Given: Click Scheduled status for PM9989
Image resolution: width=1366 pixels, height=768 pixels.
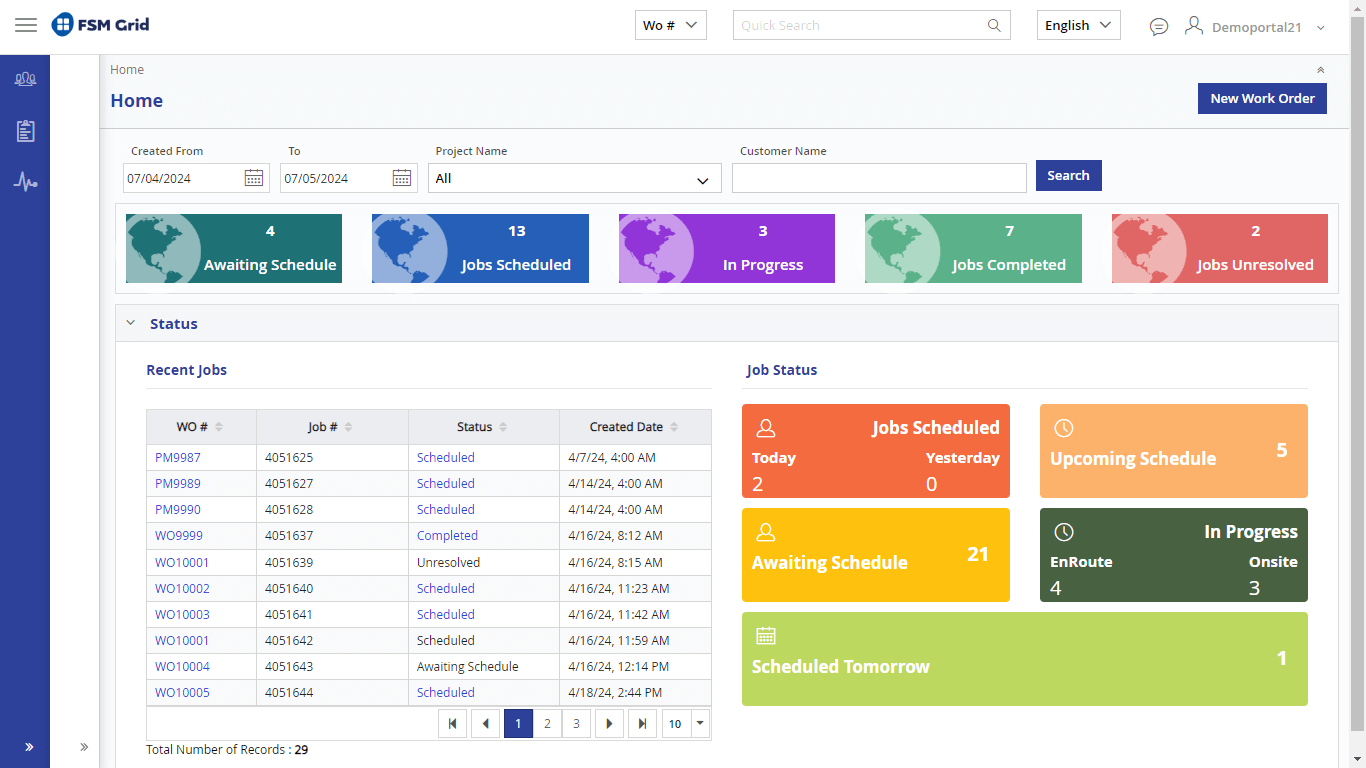Looking at the screenshot, I should (446, 483).
